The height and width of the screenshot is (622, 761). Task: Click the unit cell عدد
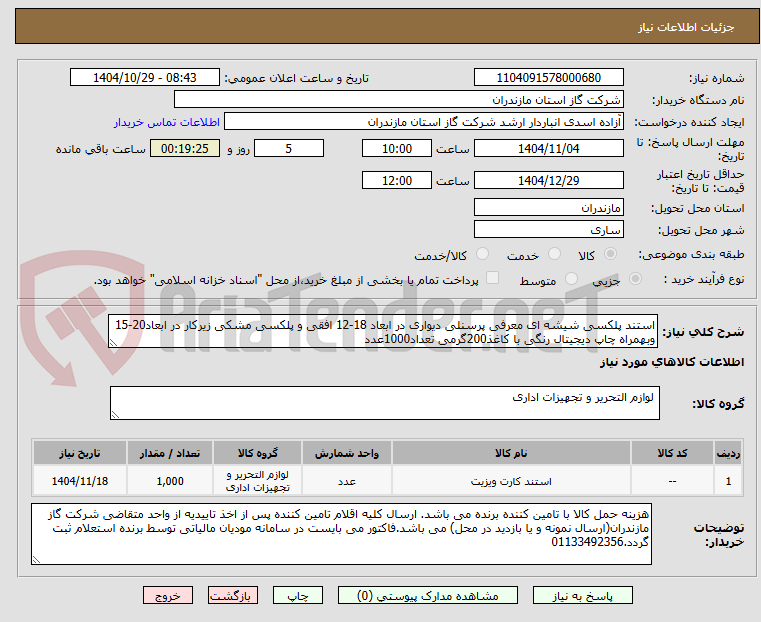click(x=347, y=481)
